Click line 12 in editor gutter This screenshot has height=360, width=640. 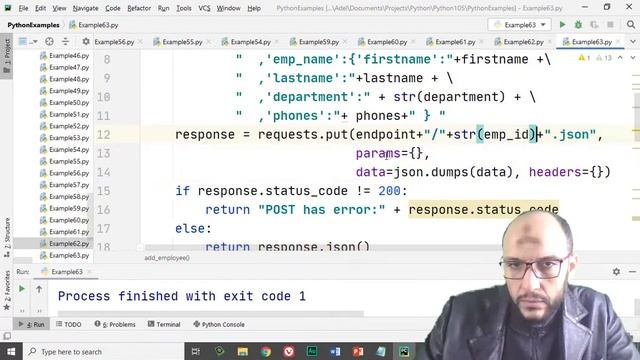click(104, 135)
